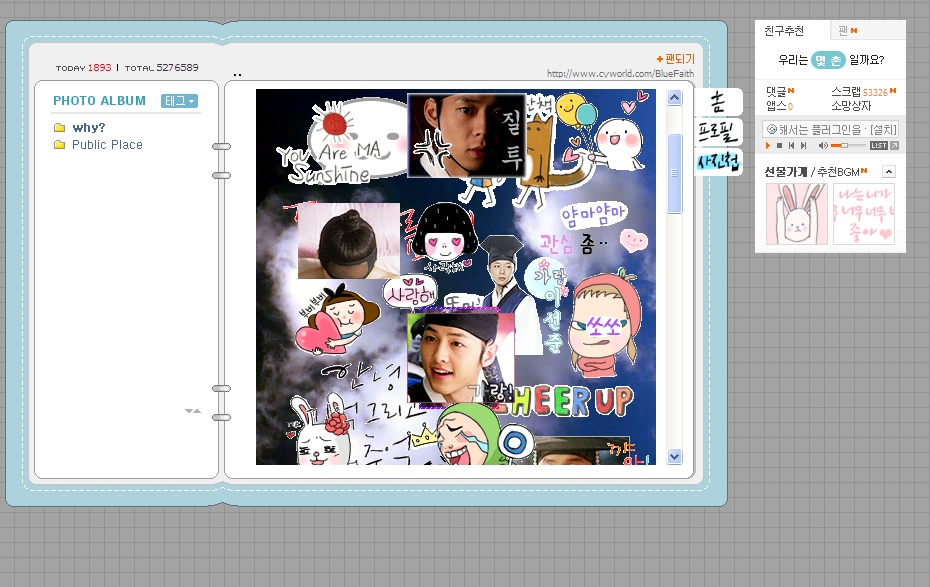Click the CD icon in the BGM title bar
Image resolution: width=930 pixels, height=587 pixels.
click(772, 129)
